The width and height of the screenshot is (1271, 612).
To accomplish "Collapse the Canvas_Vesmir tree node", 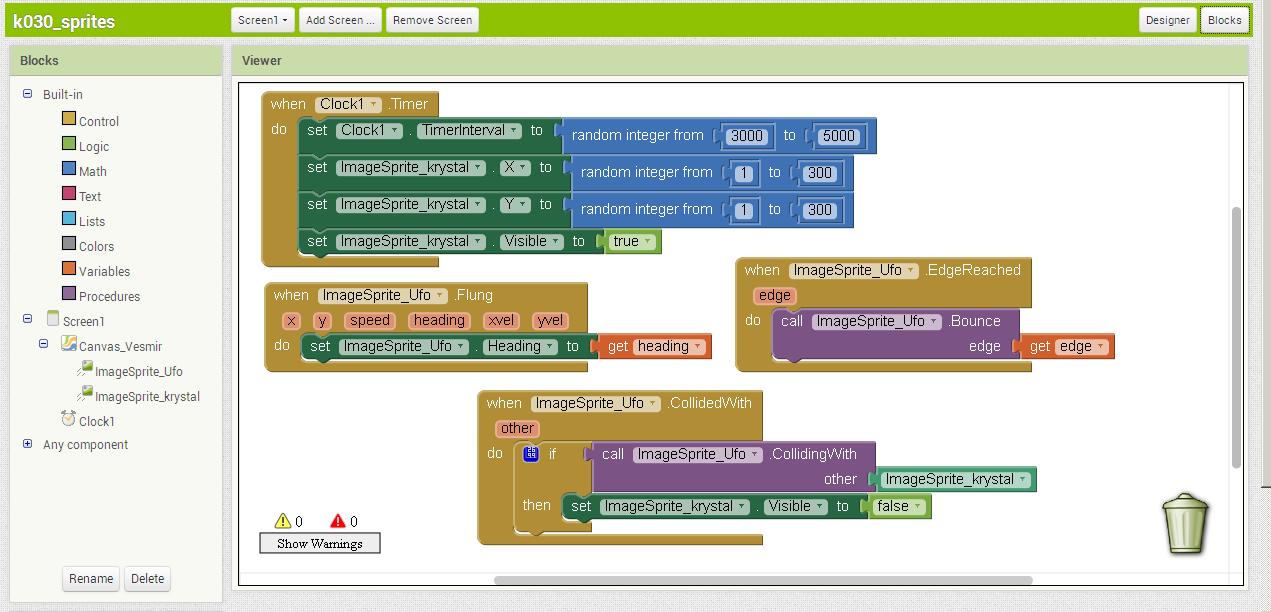I will coord(44,344).
